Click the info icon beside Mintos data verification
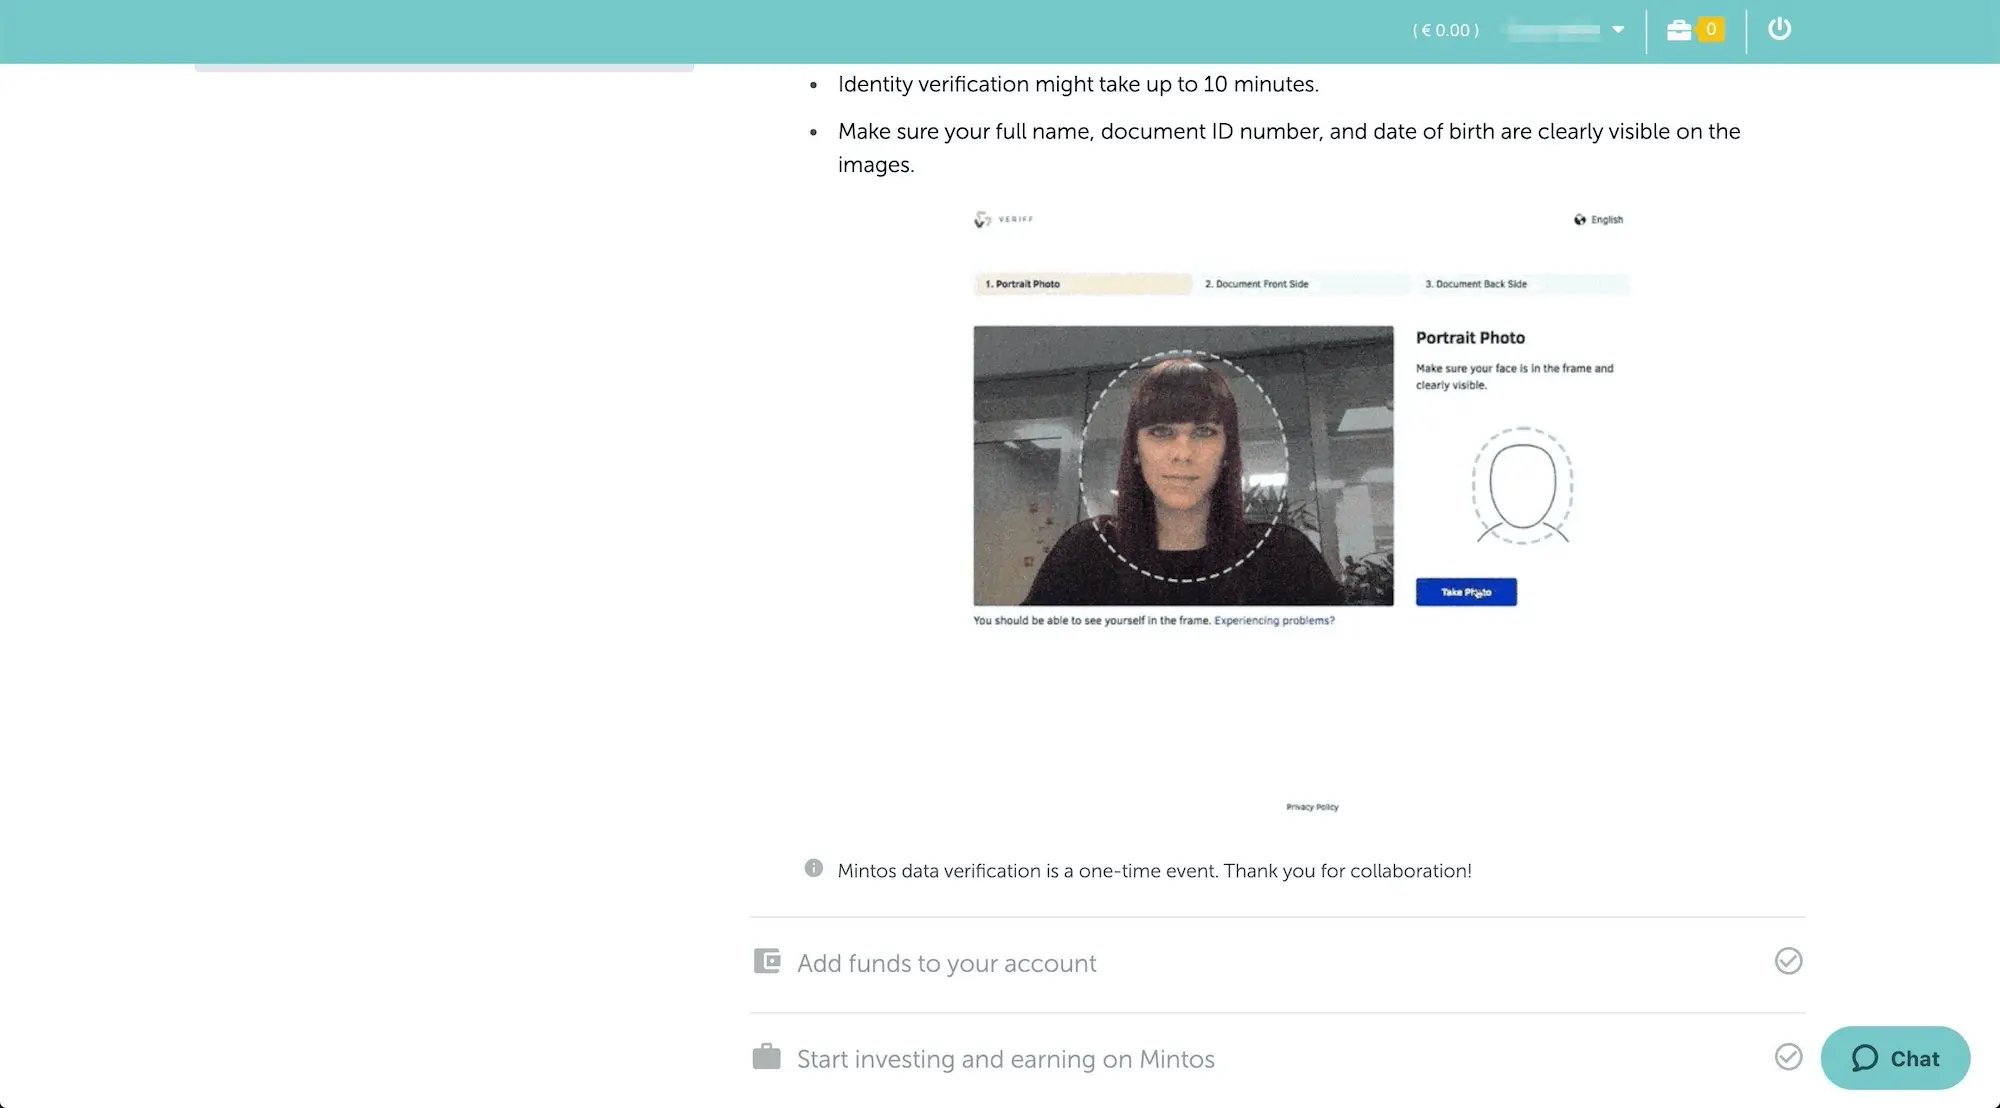 (814, 868)
